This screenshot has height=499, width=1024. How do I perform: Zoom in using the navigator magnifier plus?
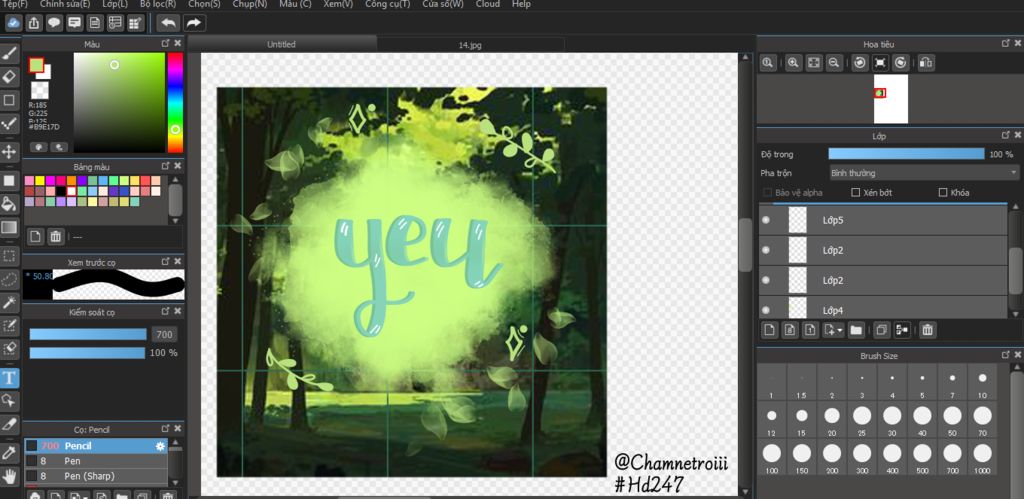click(793, 63)
